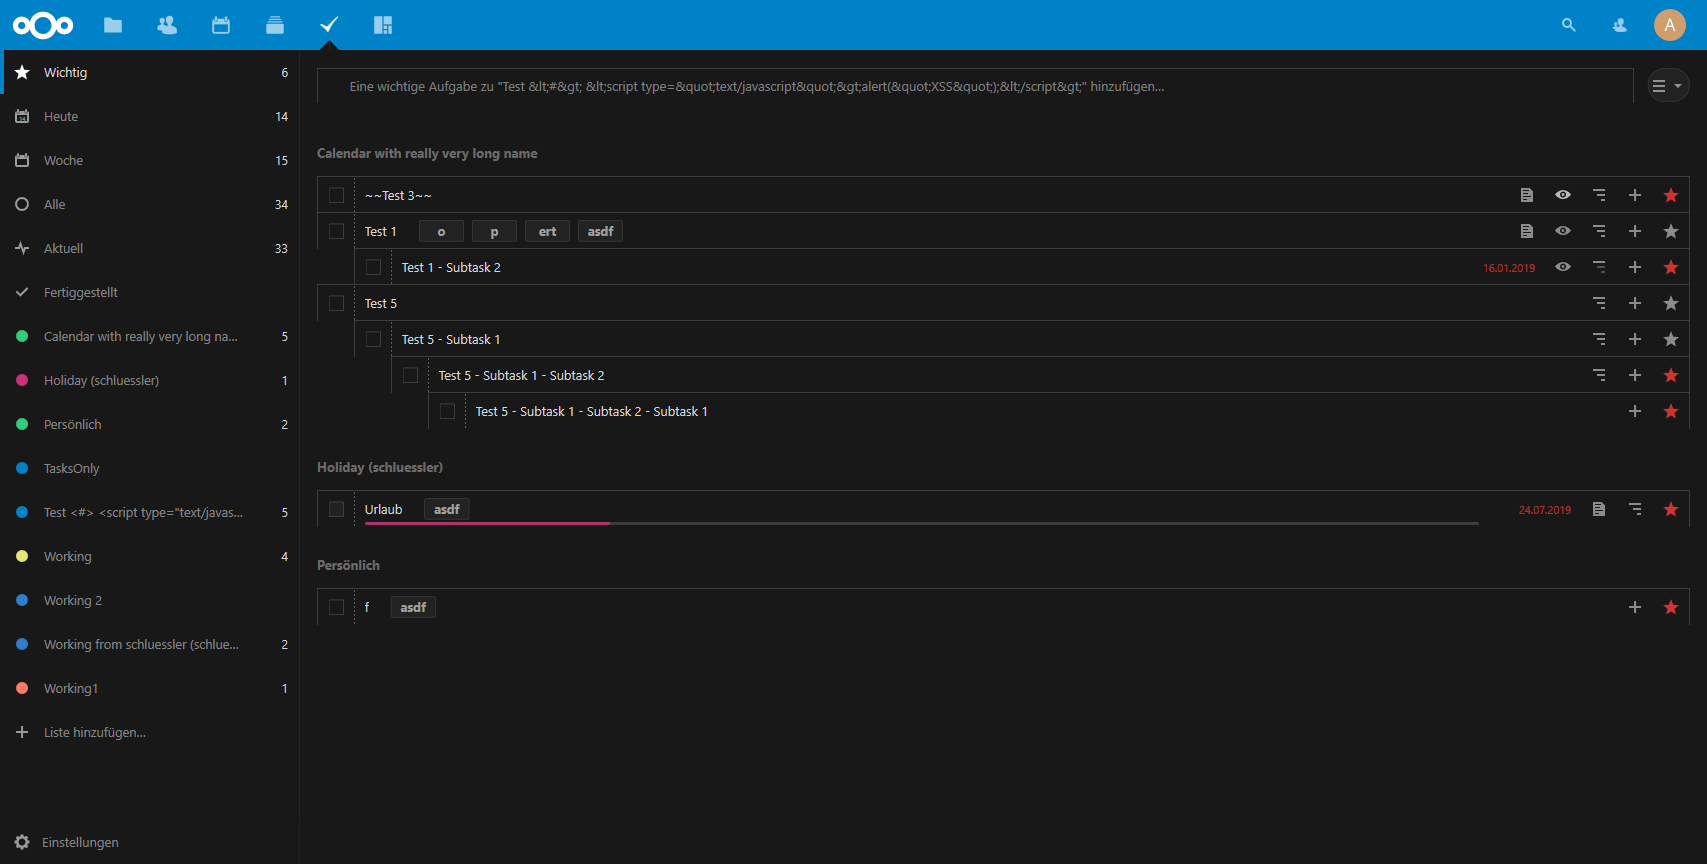Open note of ~~Test 3~~ task

[1527, 195]
